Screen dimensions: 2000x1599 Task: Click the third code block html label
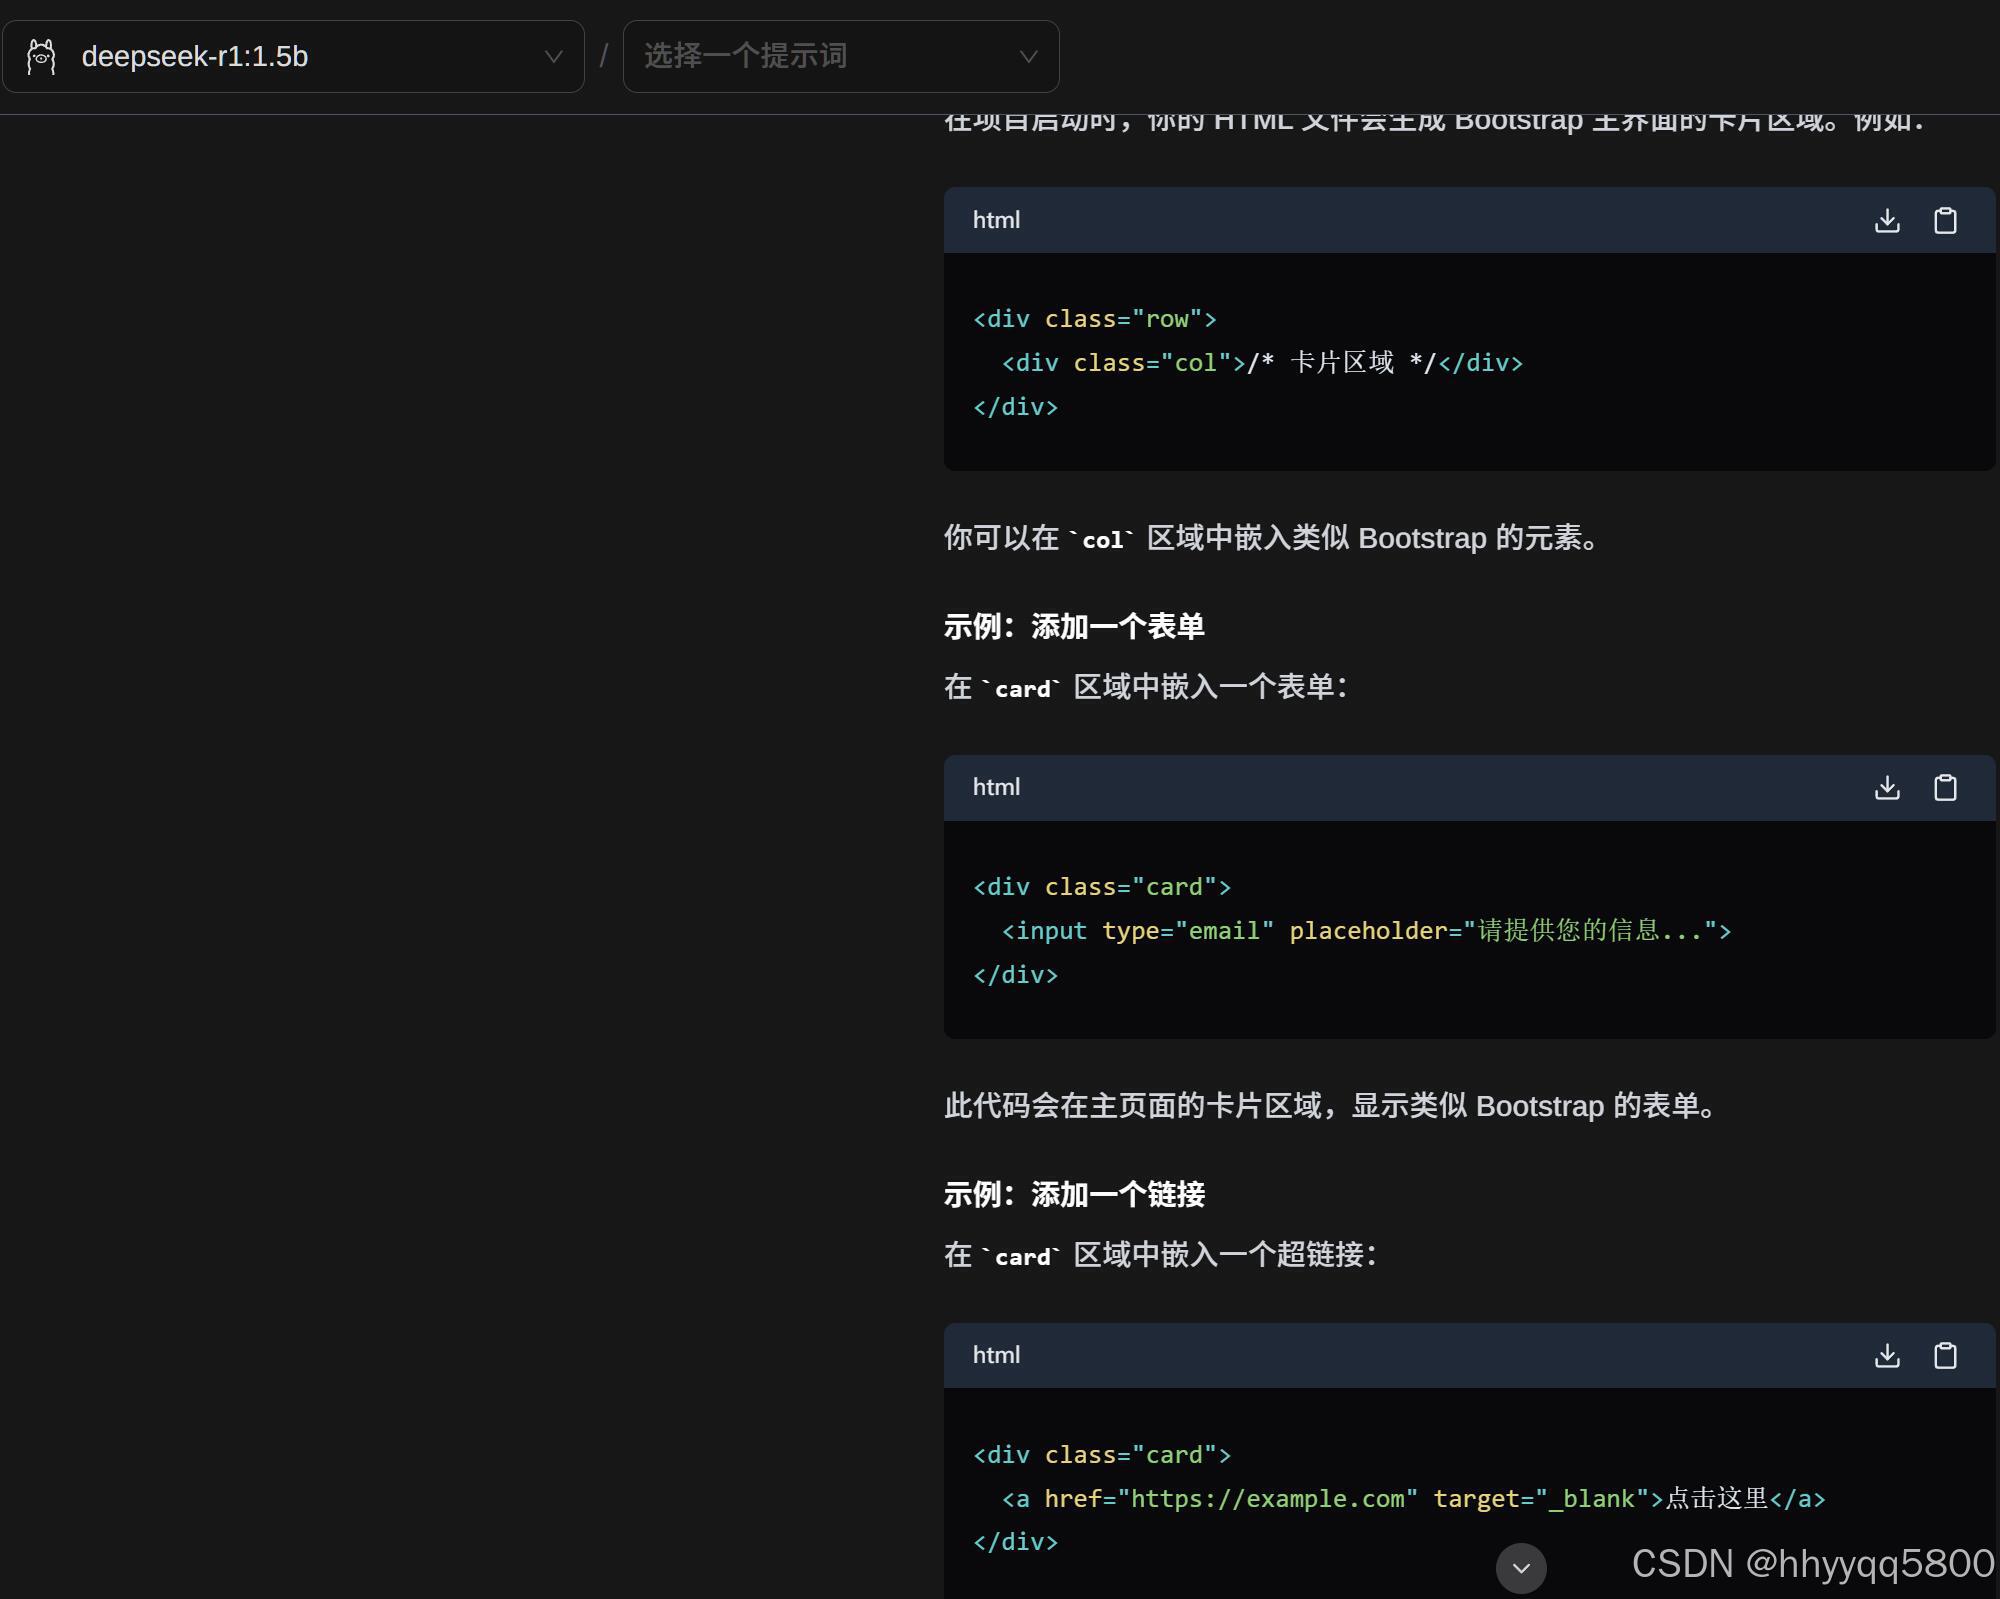point(996,1356)
